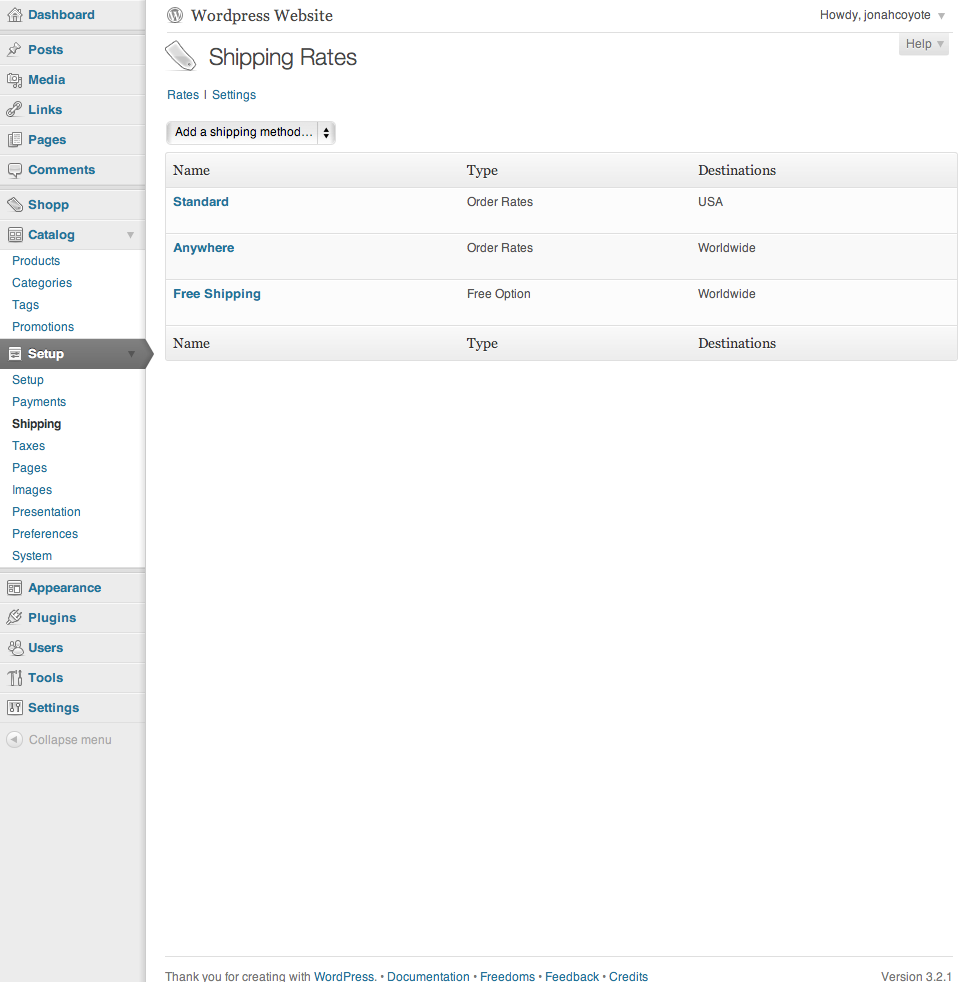Open the Shopp menu

pyautogui.click(x=48, y=205)
